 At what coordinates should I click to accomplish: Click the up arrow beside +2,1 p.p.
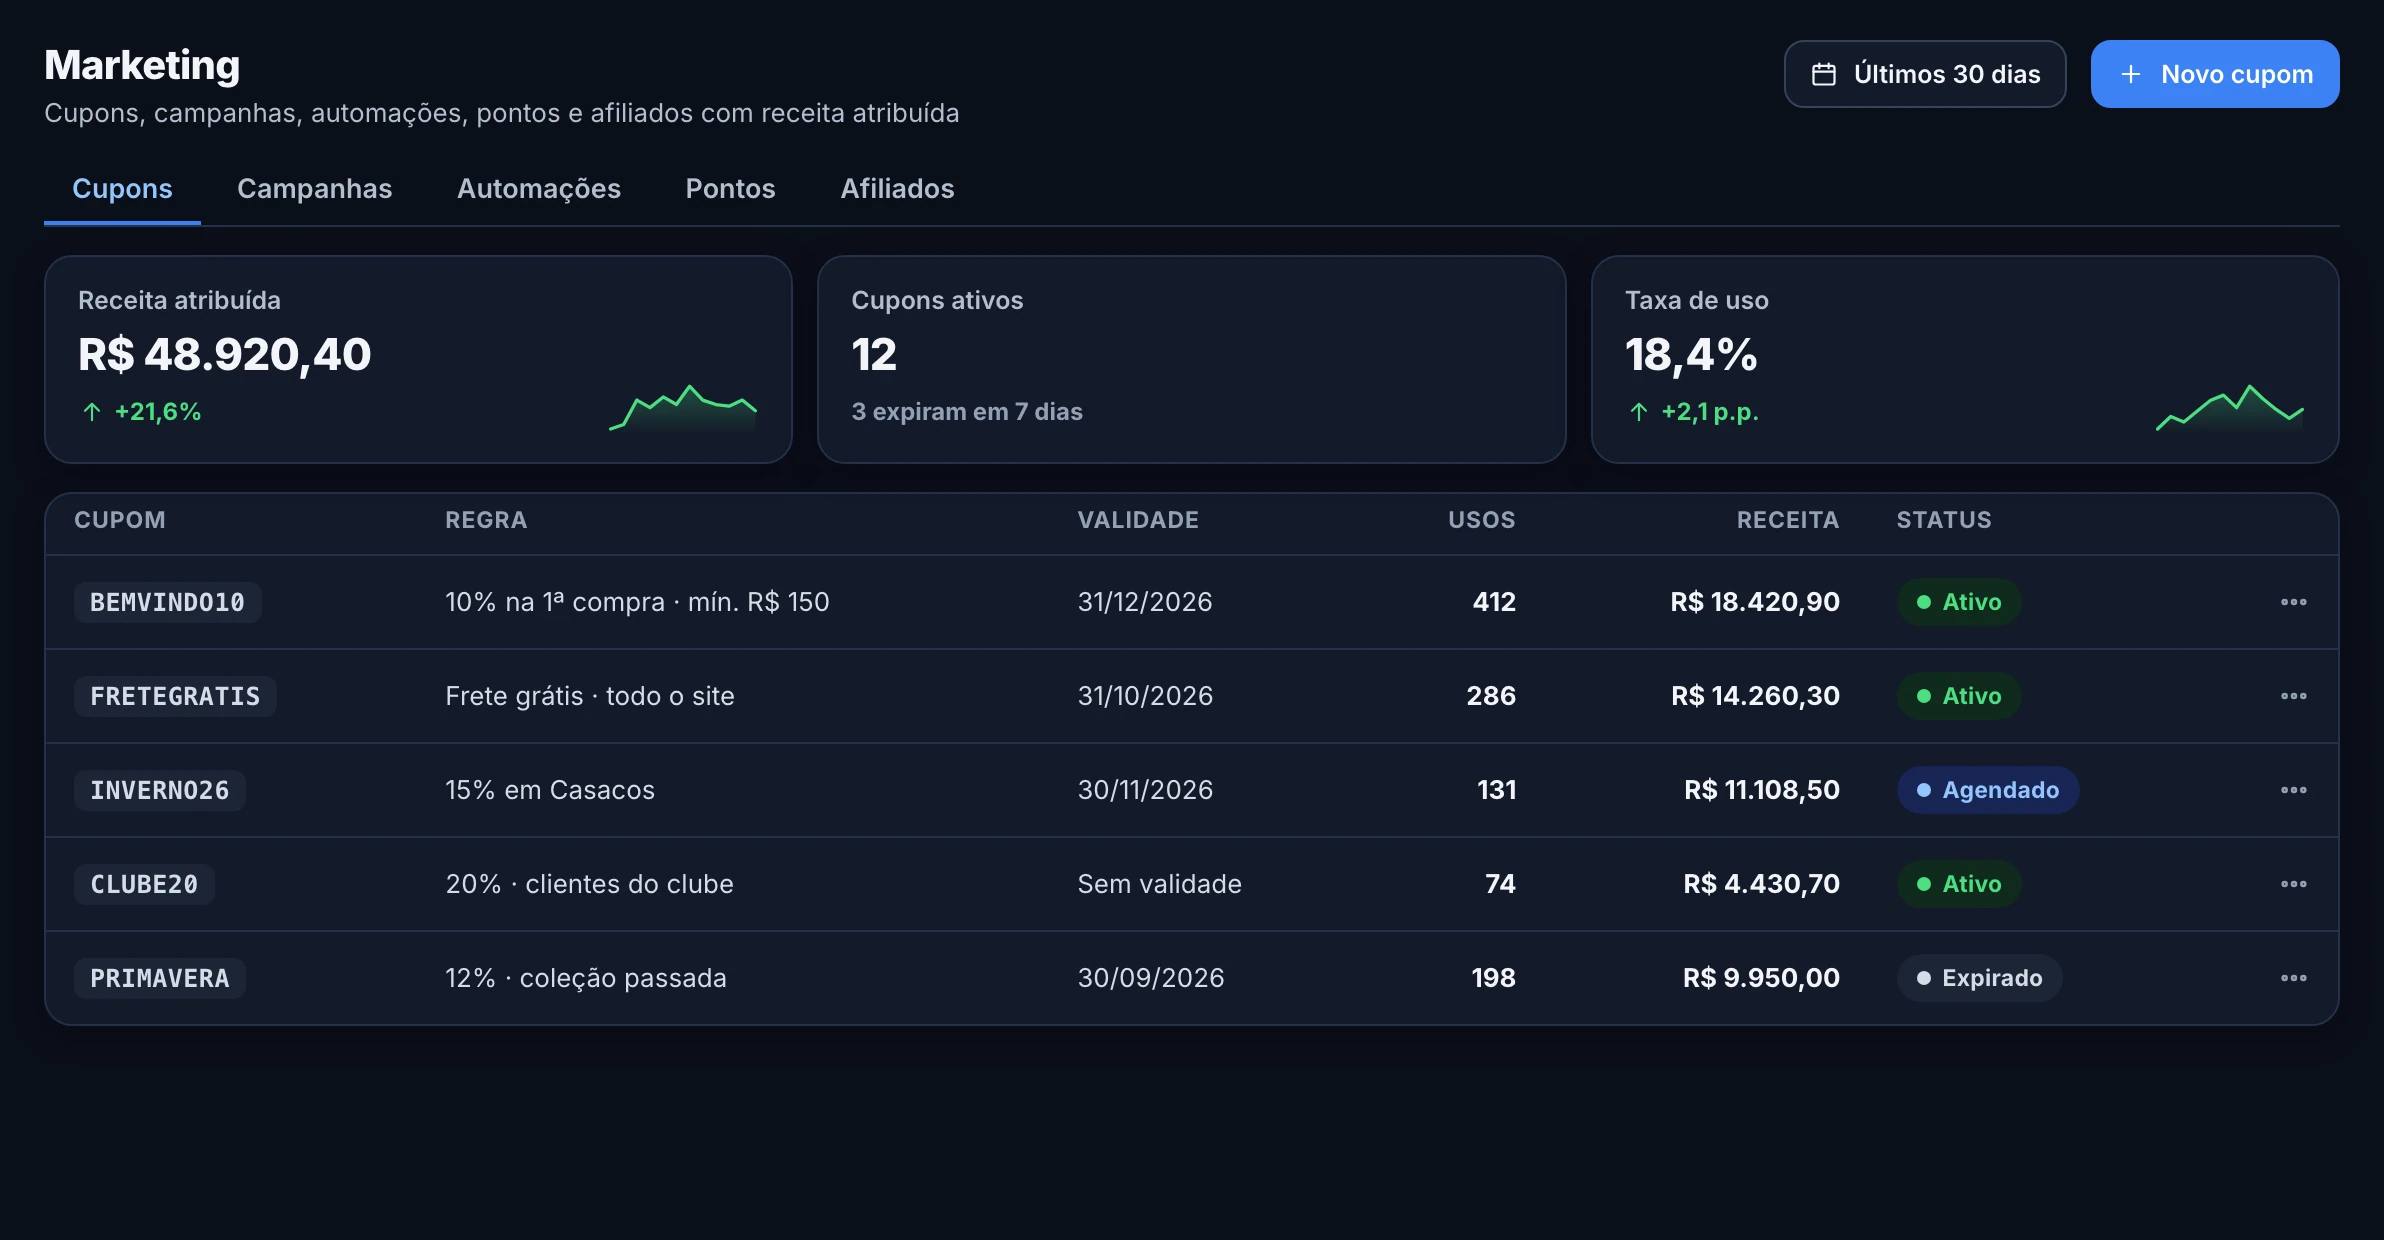(1639, 412)
